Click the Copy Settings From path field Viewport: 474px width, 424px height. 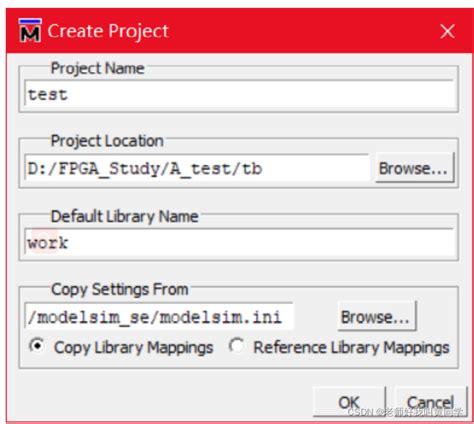(159, 316)
